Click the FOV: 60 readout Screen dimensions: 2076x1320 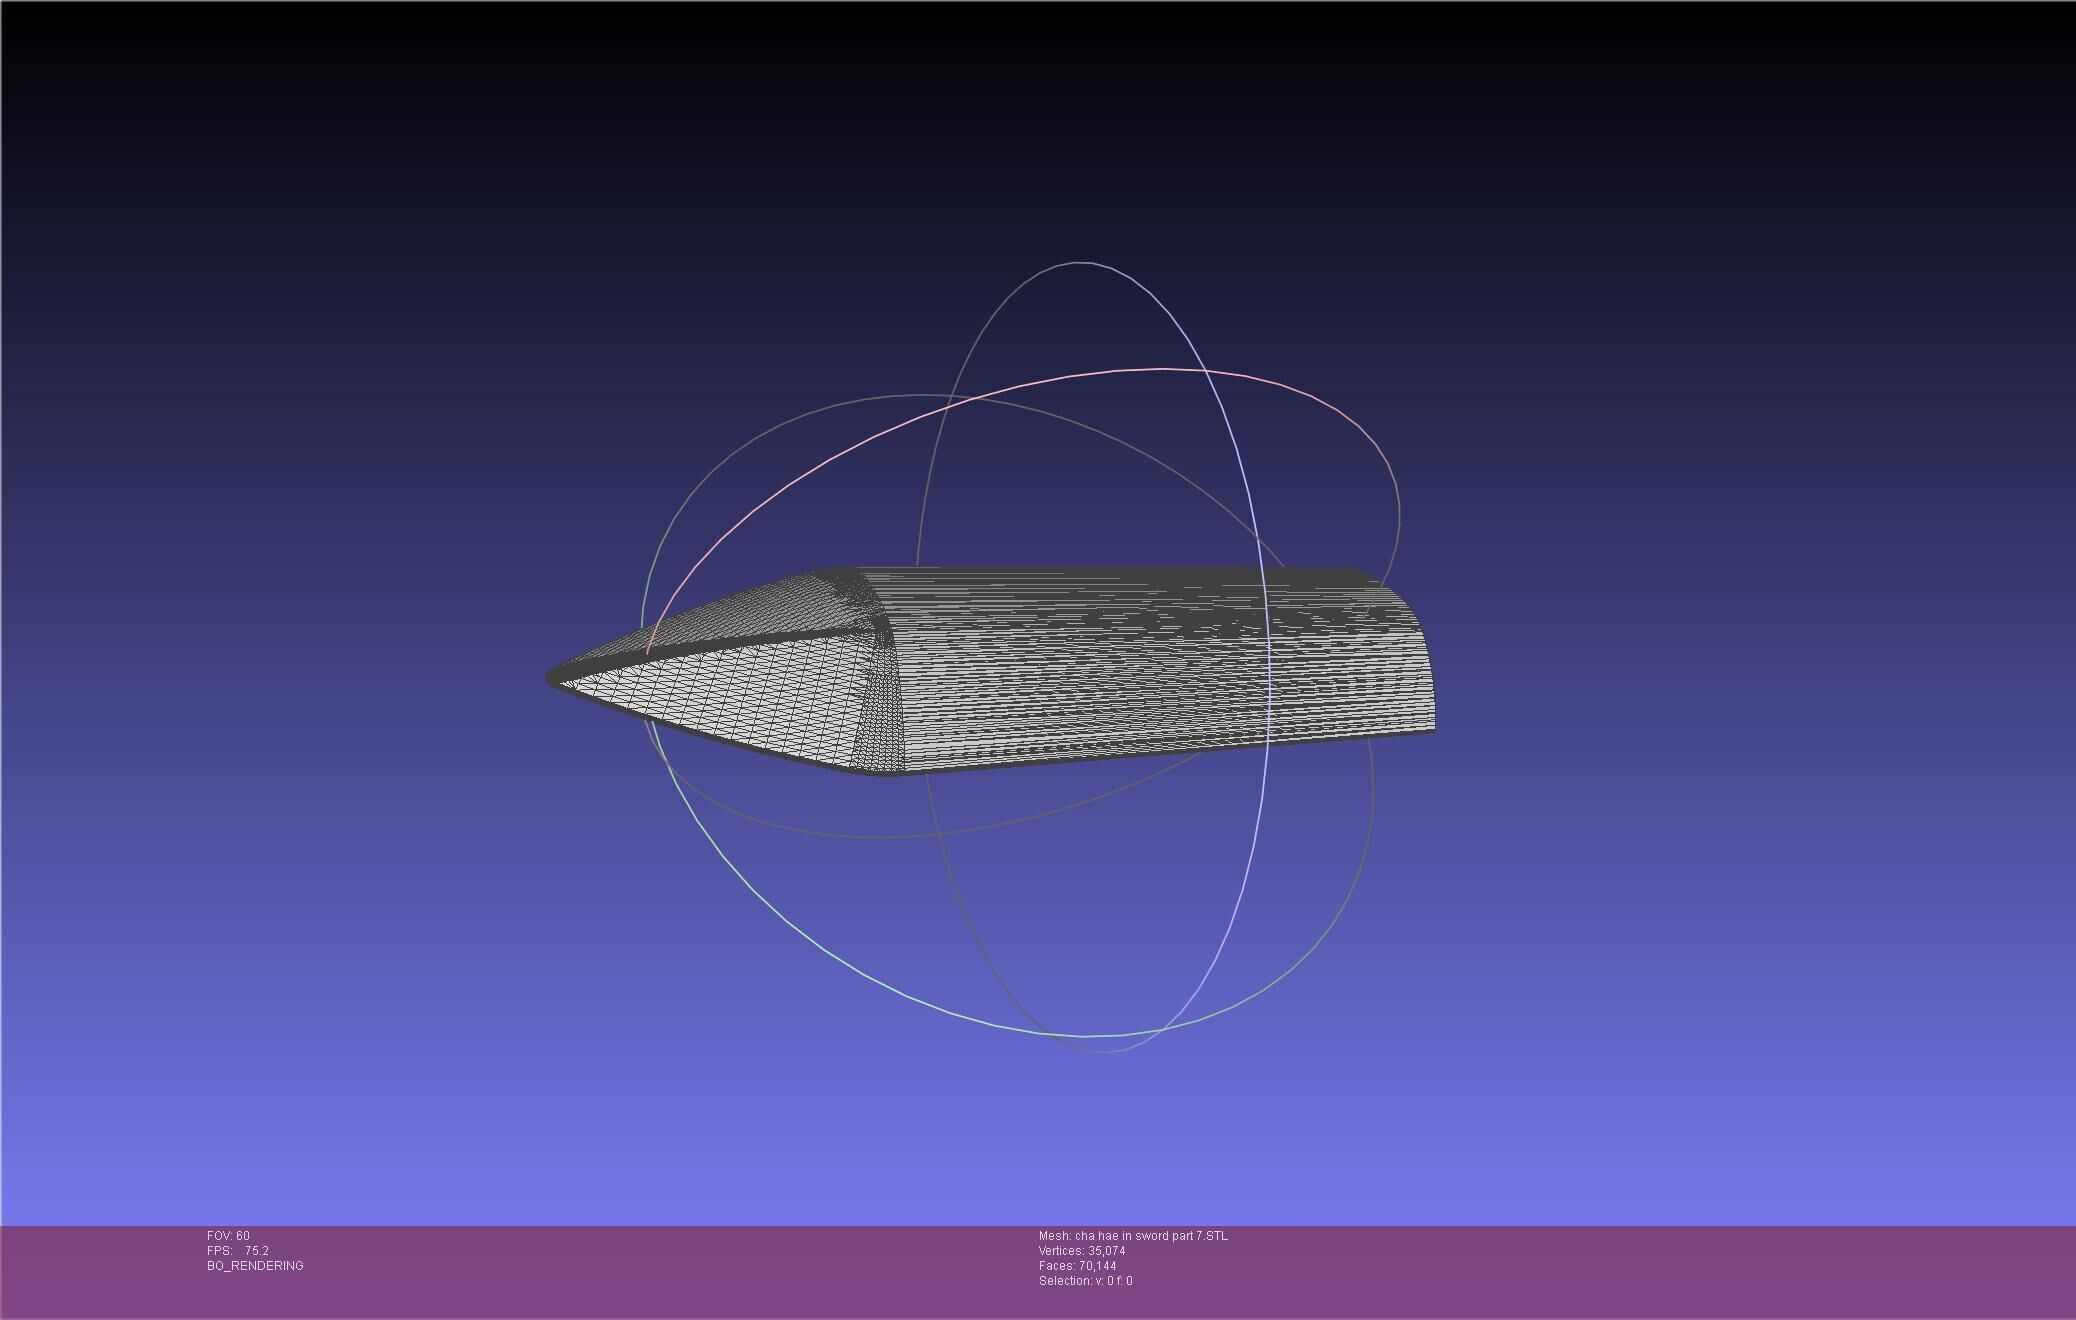click(228, 1236)
